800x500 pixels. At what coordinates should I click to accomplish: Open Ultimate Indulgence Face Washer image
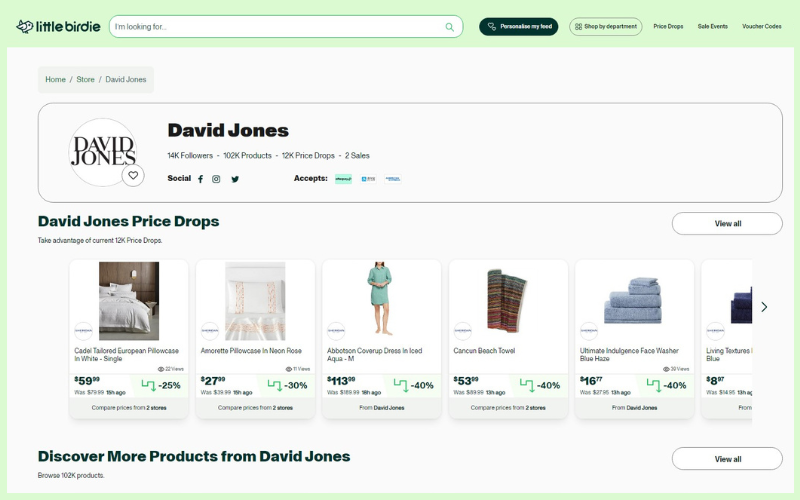pyautogui.click(x=633, y=301)
